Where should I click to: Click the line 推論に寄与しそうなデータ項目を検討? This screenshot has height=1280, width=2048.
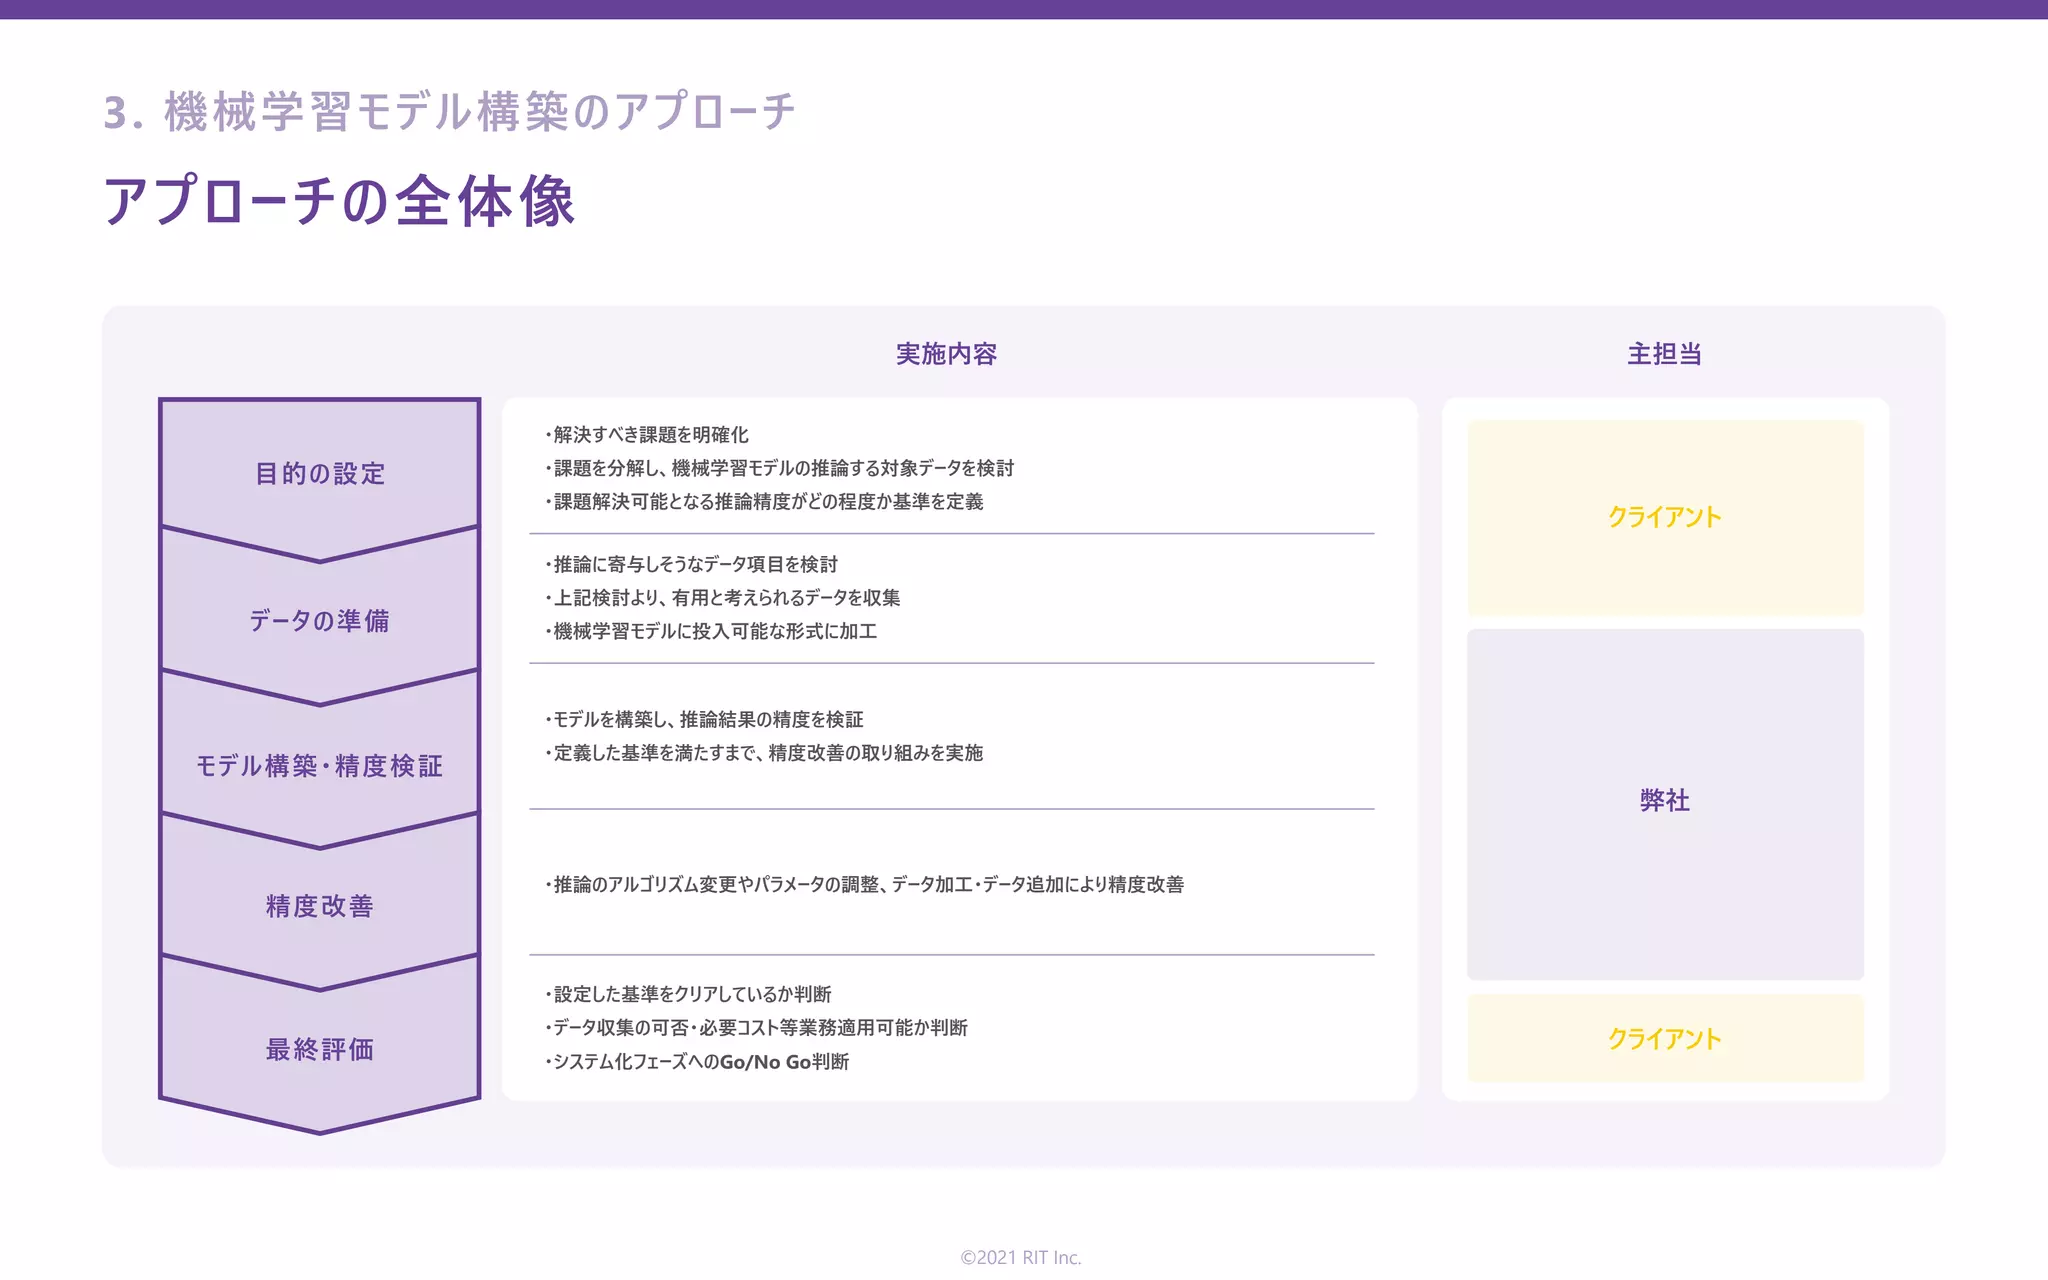coord(691,564)
